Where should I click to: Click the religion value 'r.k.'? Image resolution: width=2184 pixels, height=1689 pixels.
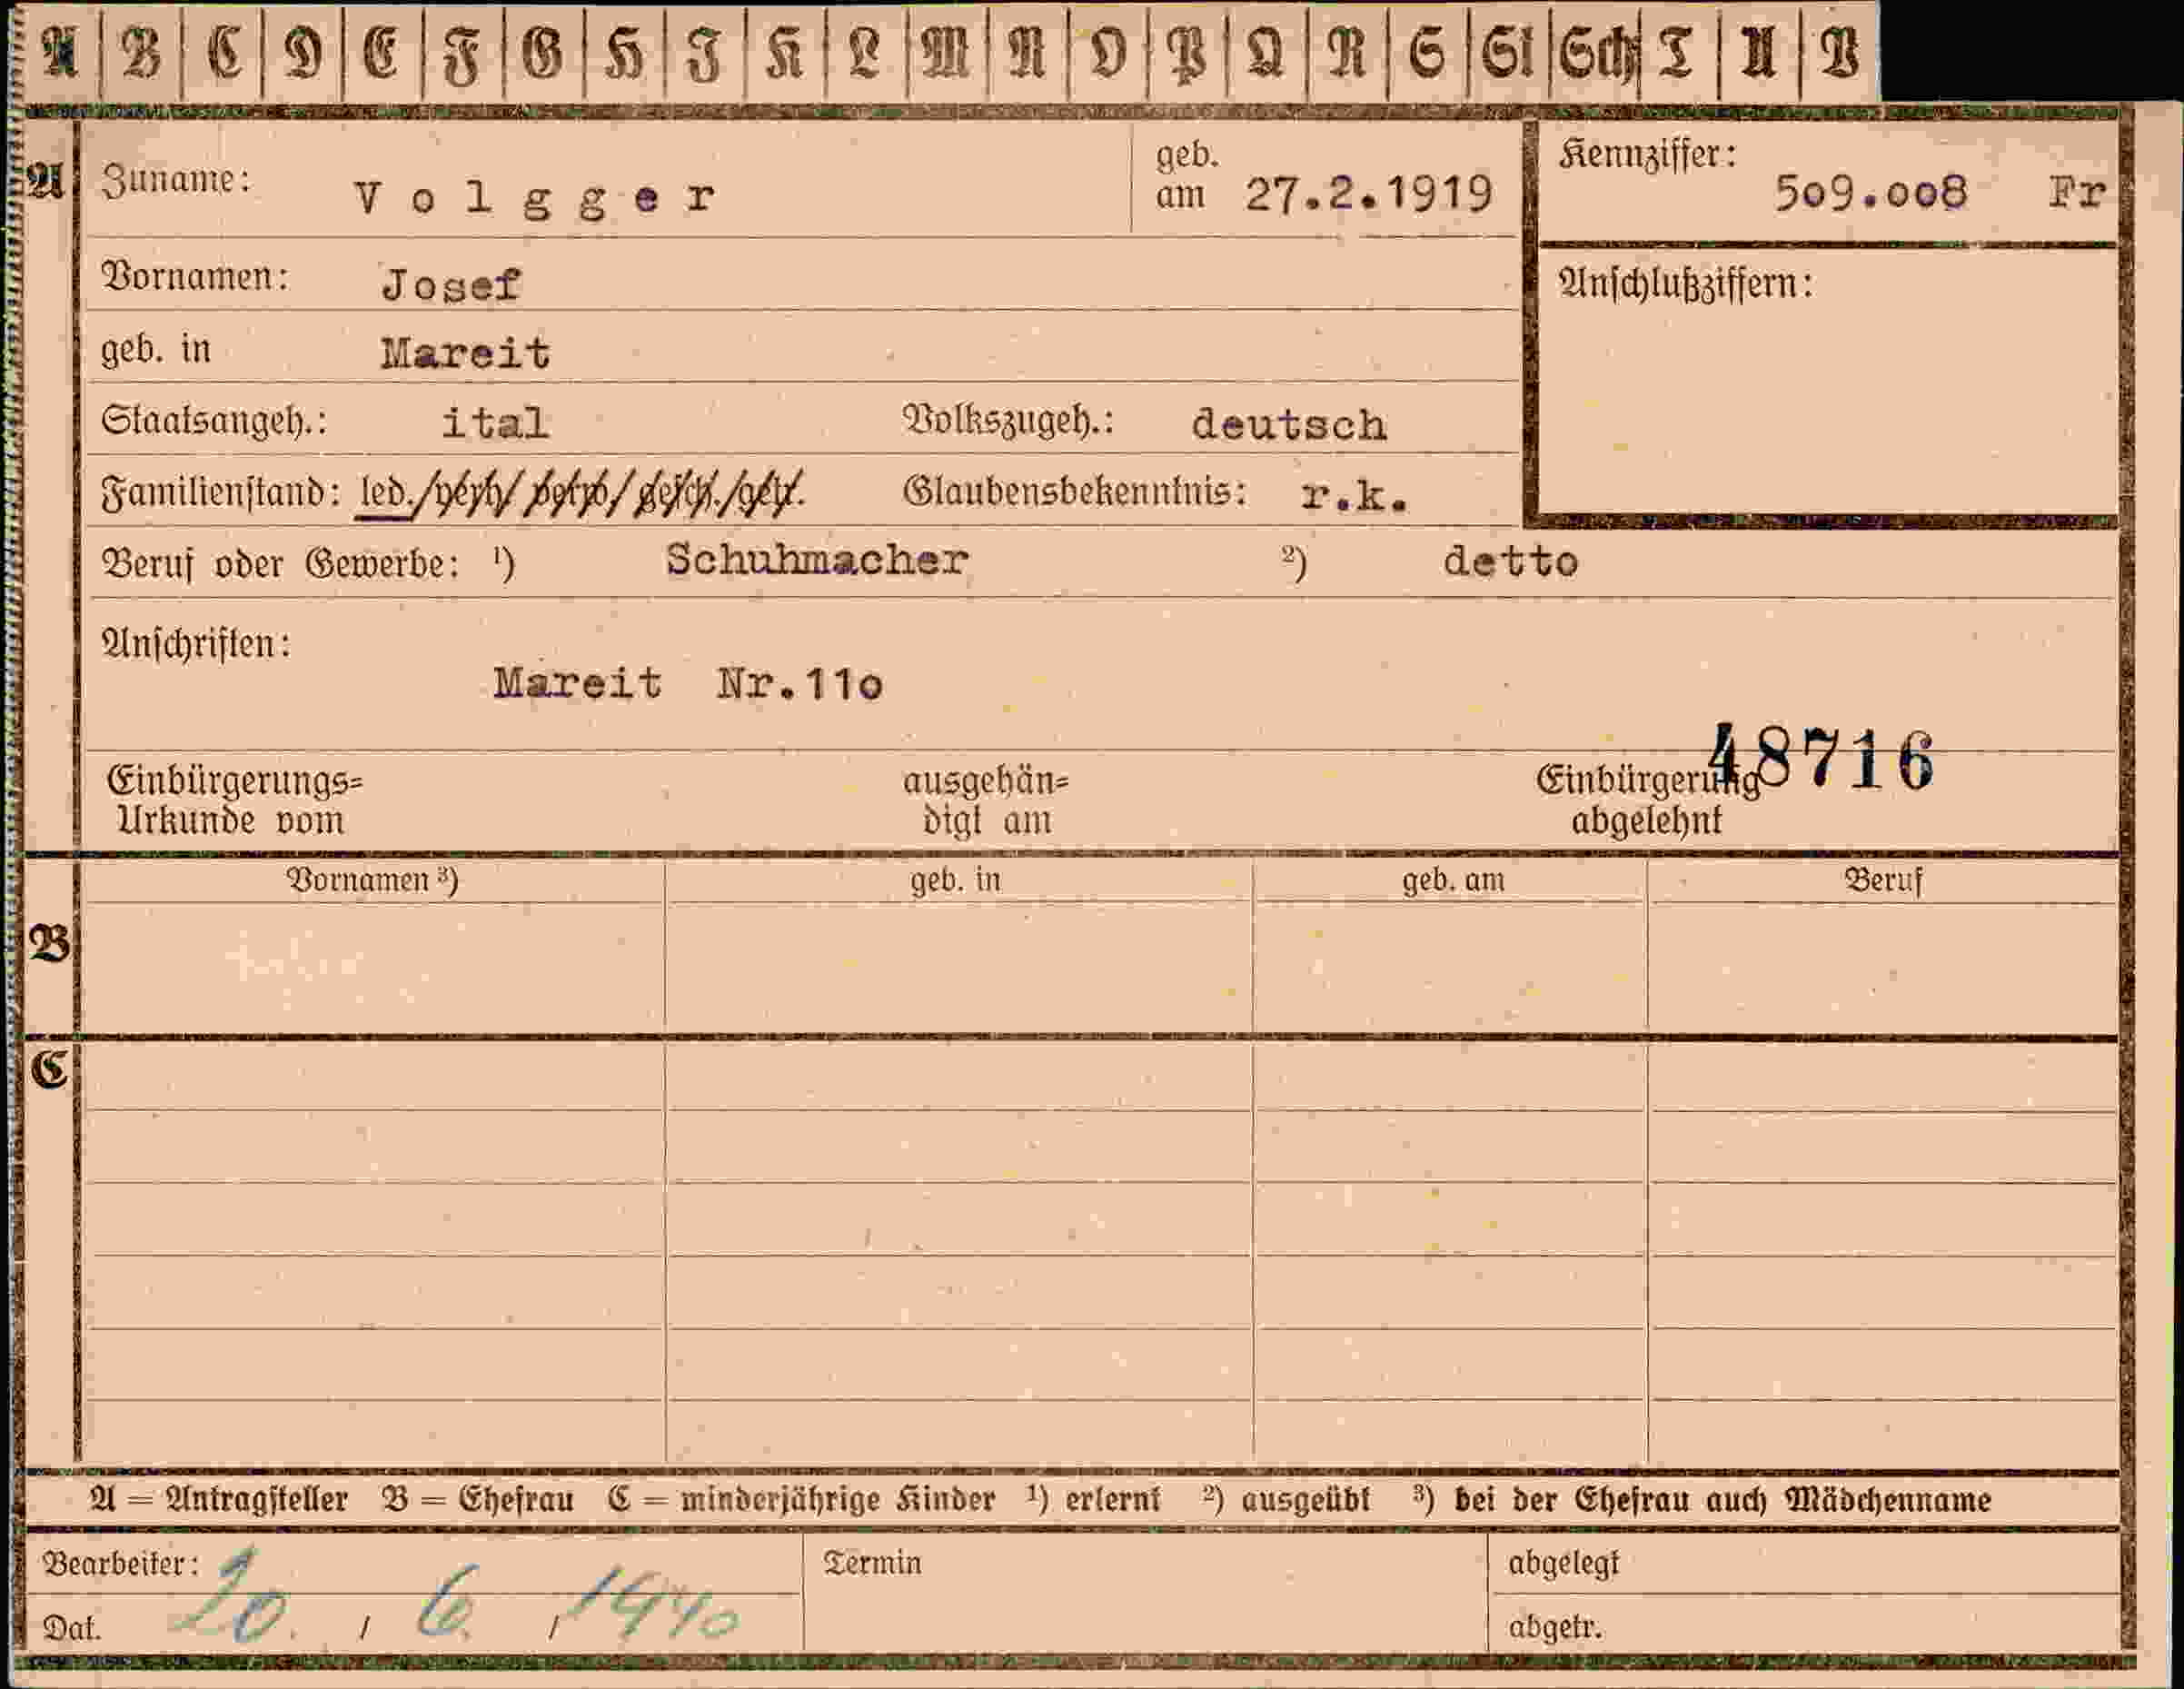tap(1354, 495)
